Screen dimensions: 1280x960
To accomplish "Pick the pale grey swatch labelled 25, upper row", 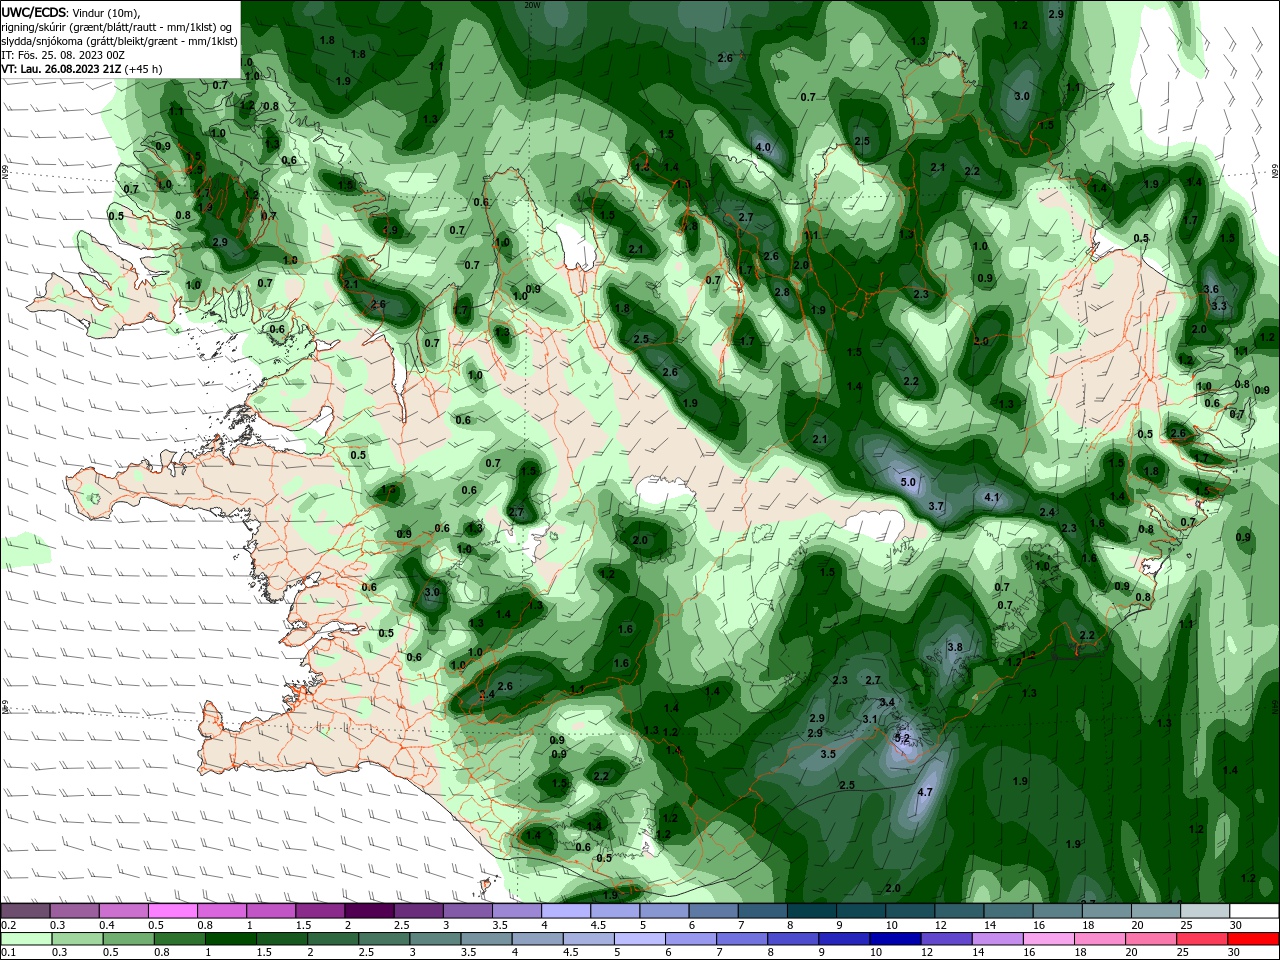I will pyautogui.click(x=1205, y=911).
